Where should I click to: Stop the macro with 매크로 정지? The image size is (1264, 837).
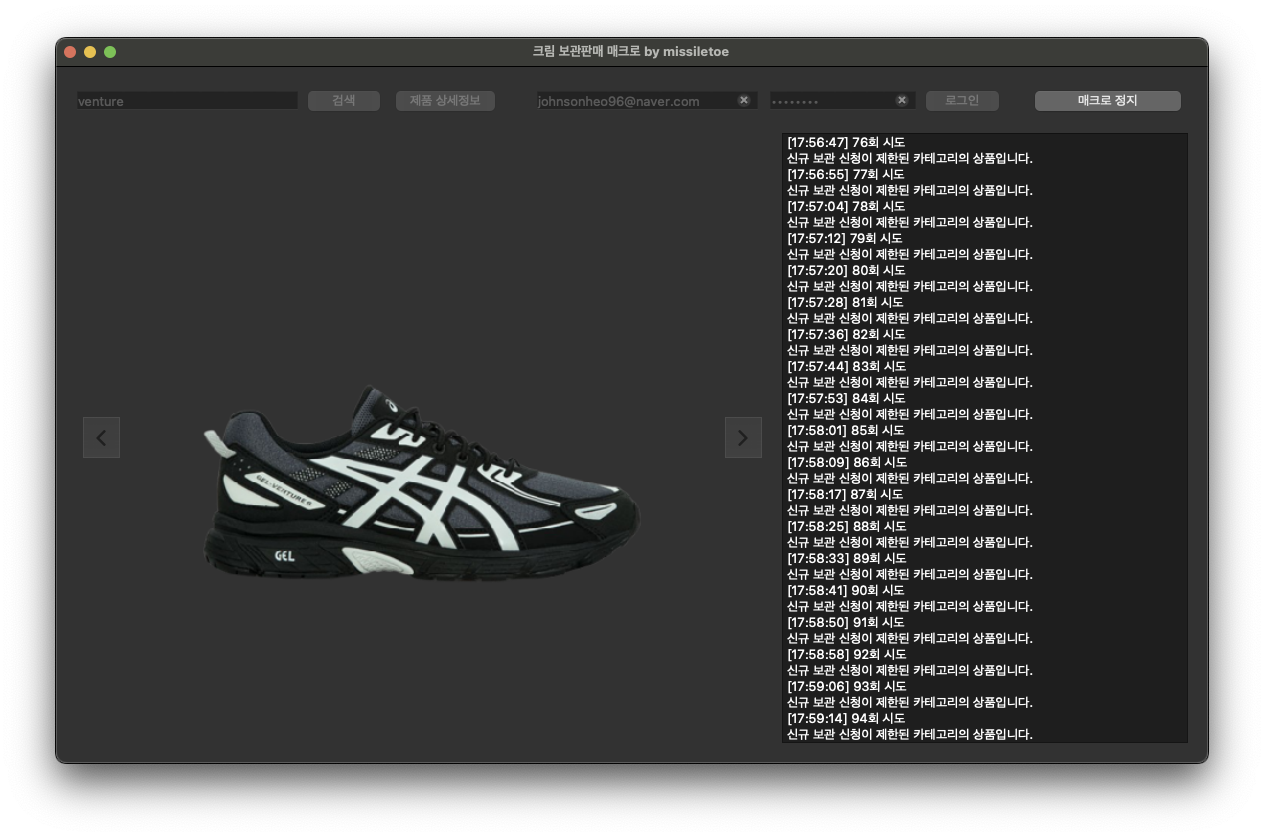(1107, 101)
